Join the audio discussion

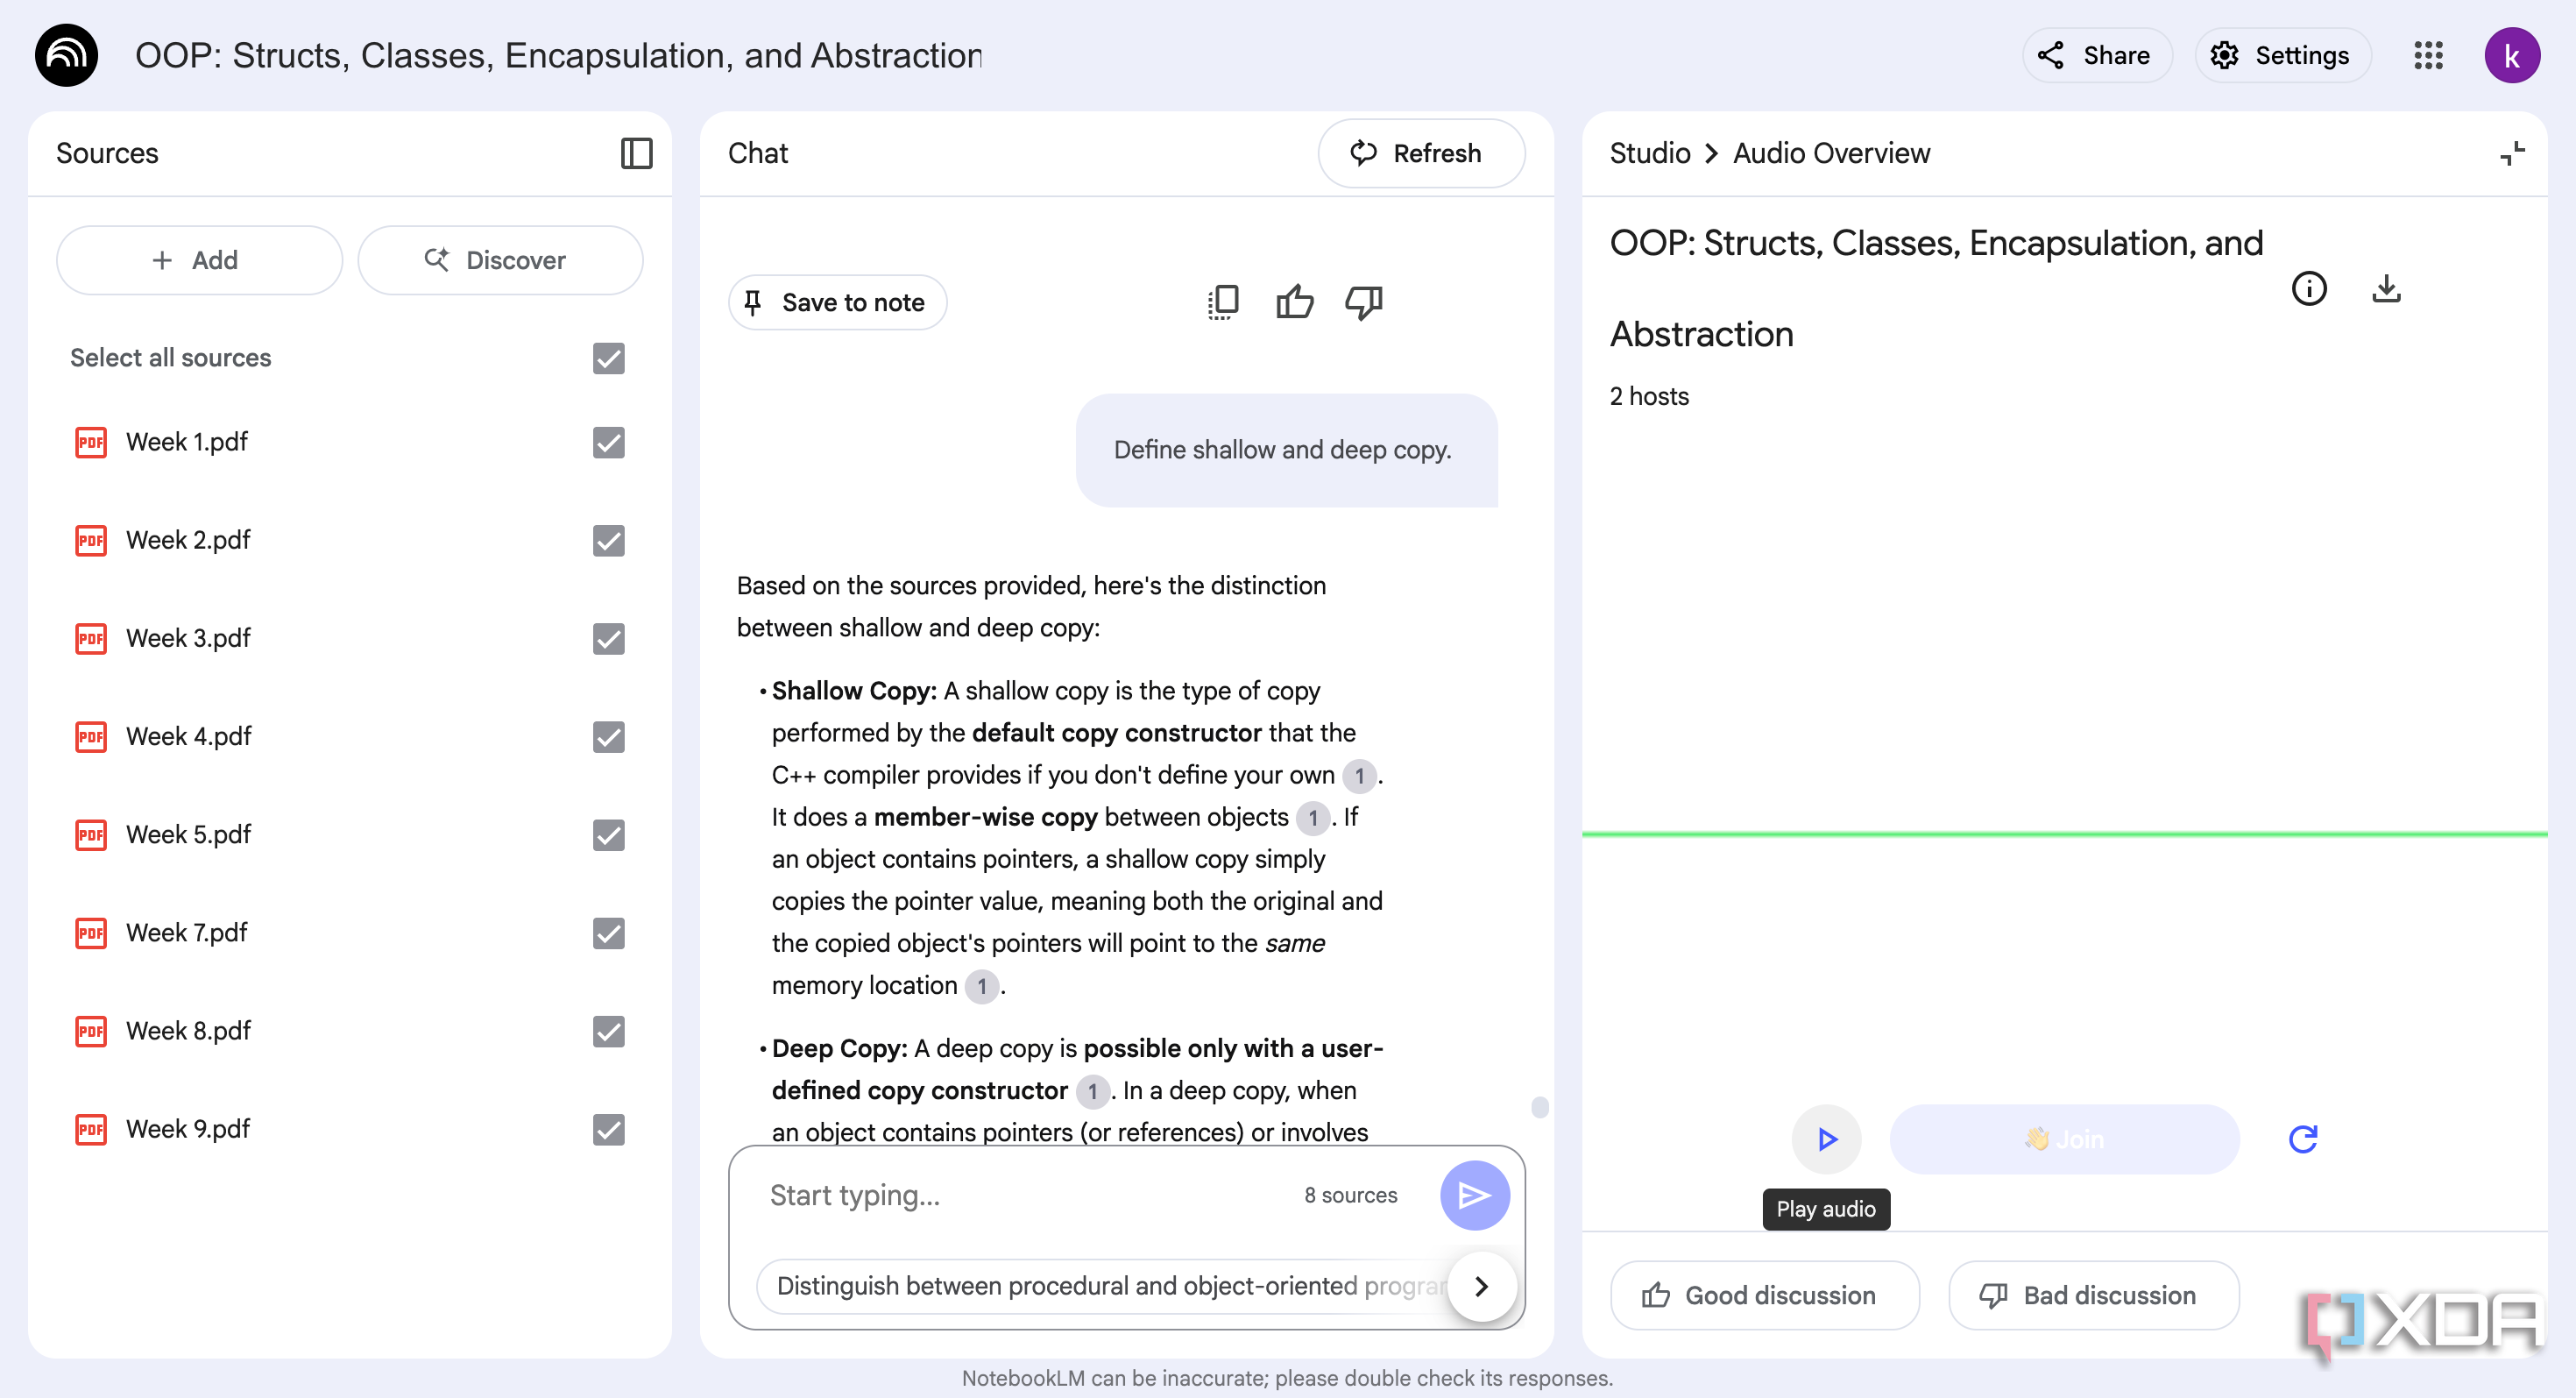2064,1139
